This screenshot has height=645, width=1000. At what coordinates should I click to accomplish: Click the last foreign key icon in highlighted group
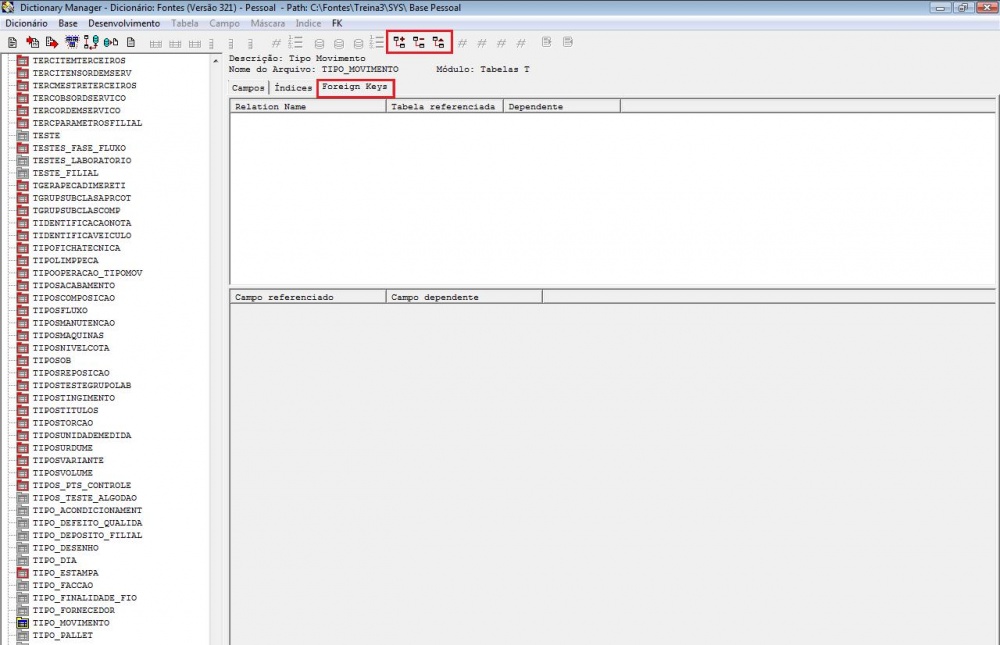pos(439,42)
